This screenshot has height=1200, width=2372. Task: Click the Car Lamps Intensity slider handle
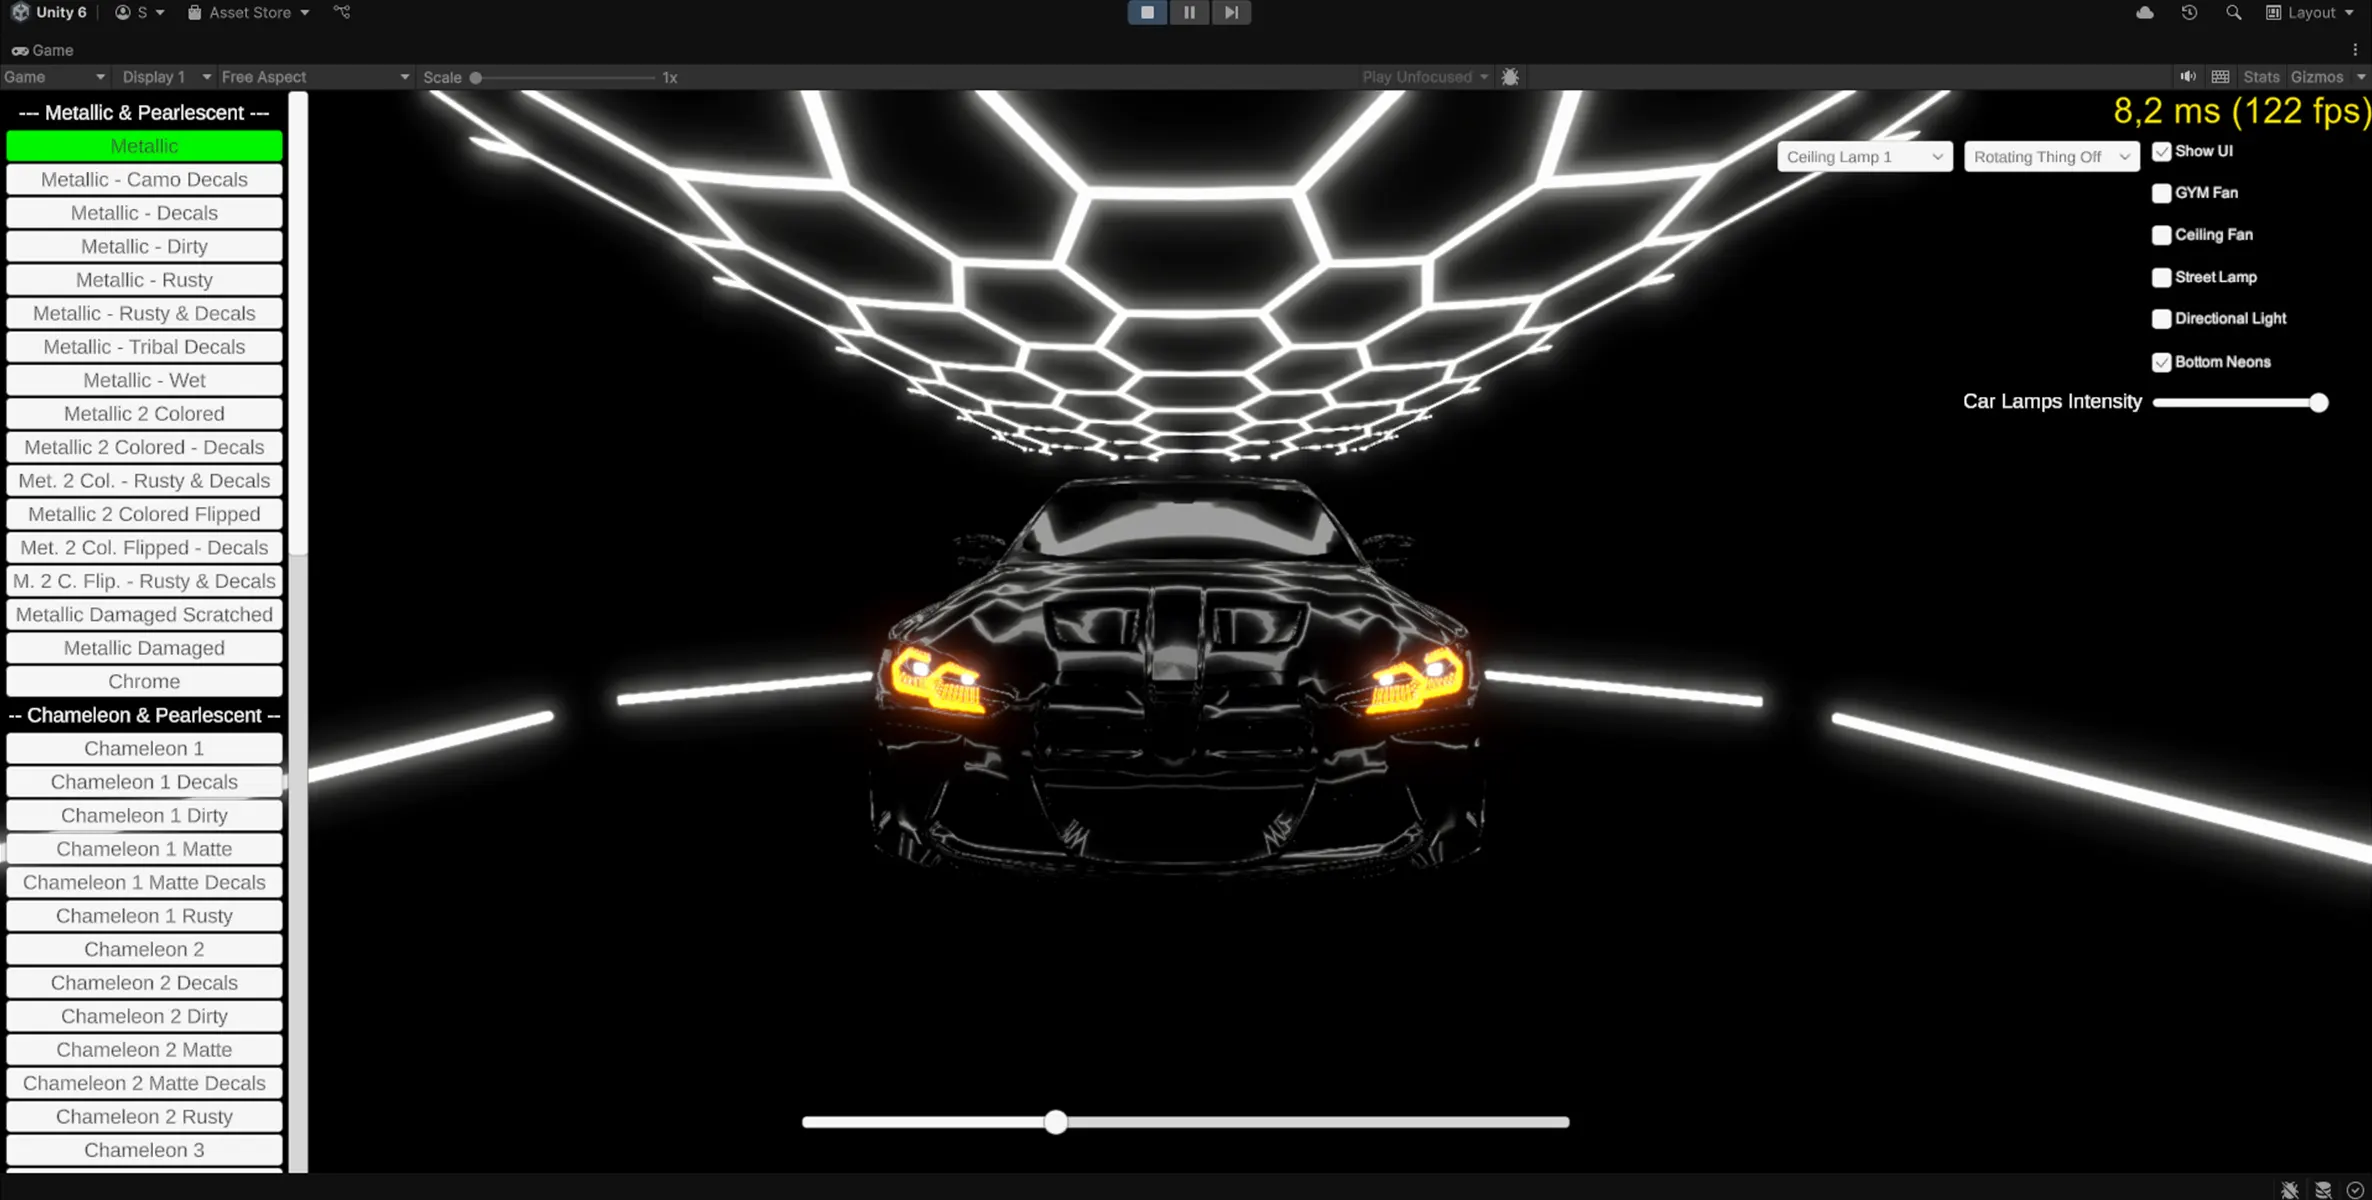[2318, 402]
